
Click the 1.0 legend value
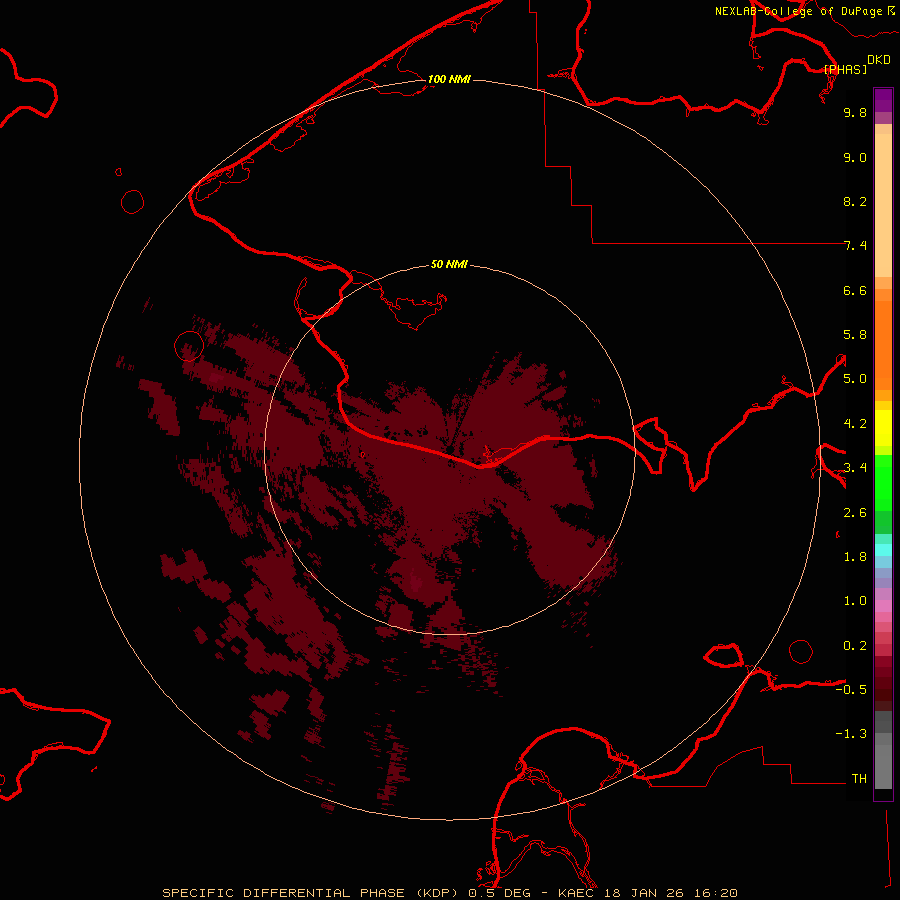point(855,601)
